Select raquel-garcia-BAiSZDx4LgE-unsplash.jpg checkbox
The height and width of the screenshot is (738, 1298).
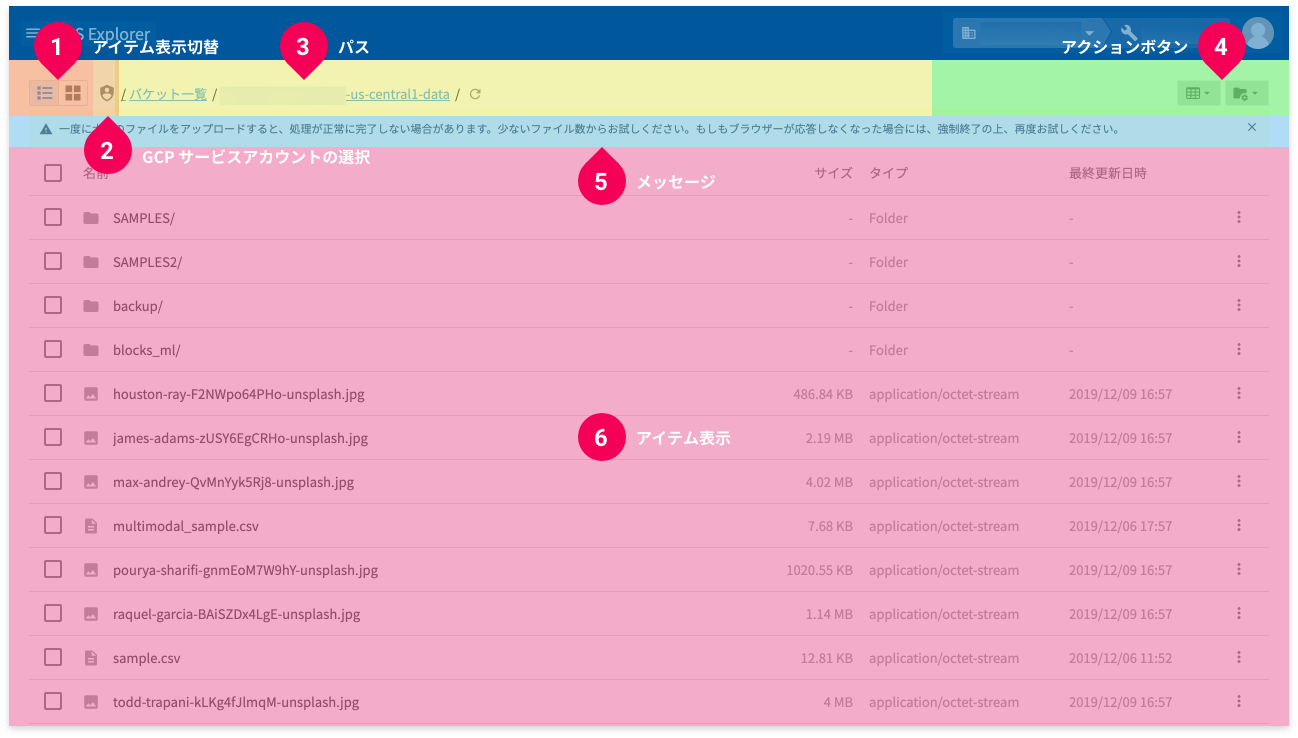[x=53, y=613]
